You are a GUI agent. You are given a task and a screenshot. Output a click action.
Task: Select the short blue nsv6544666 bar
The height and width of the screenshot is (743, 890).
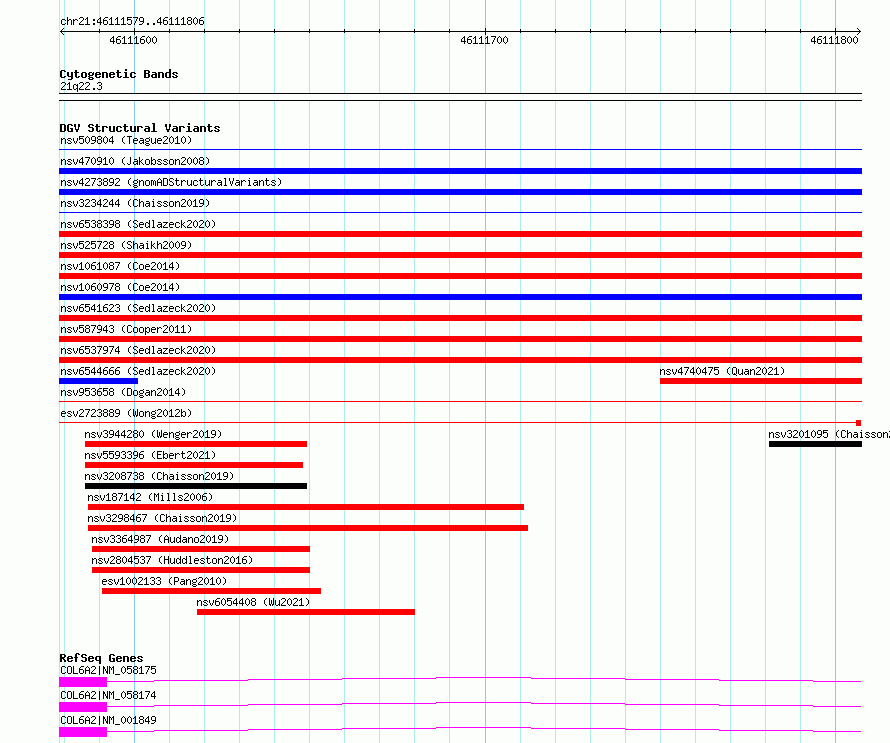click(x=99, y=381)
